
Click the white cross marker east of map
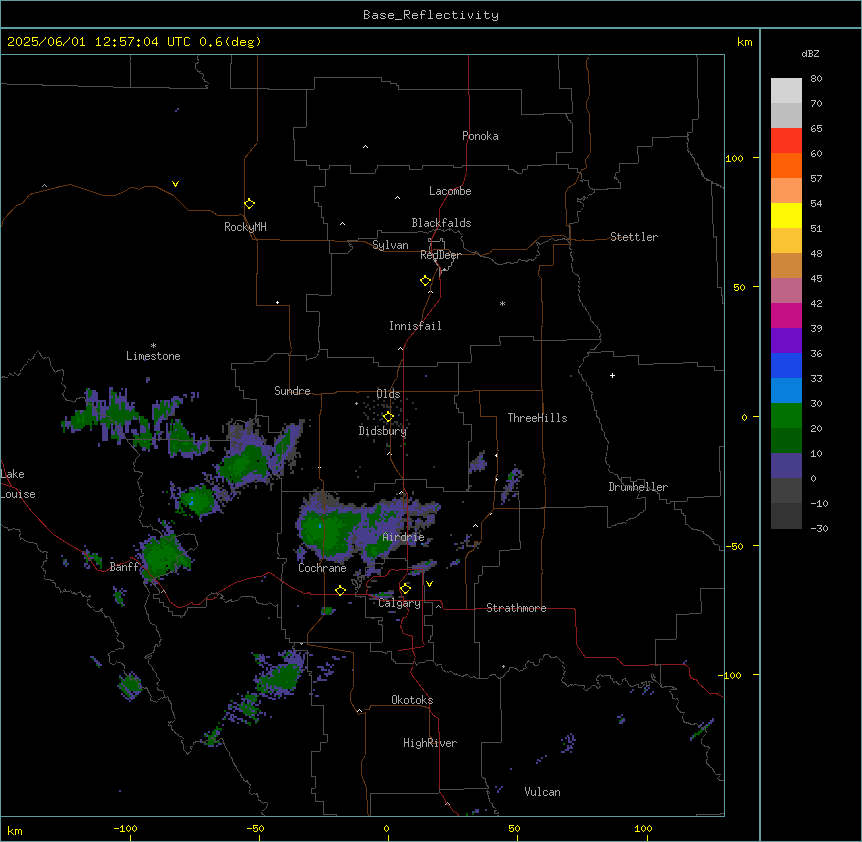[612, 375]
